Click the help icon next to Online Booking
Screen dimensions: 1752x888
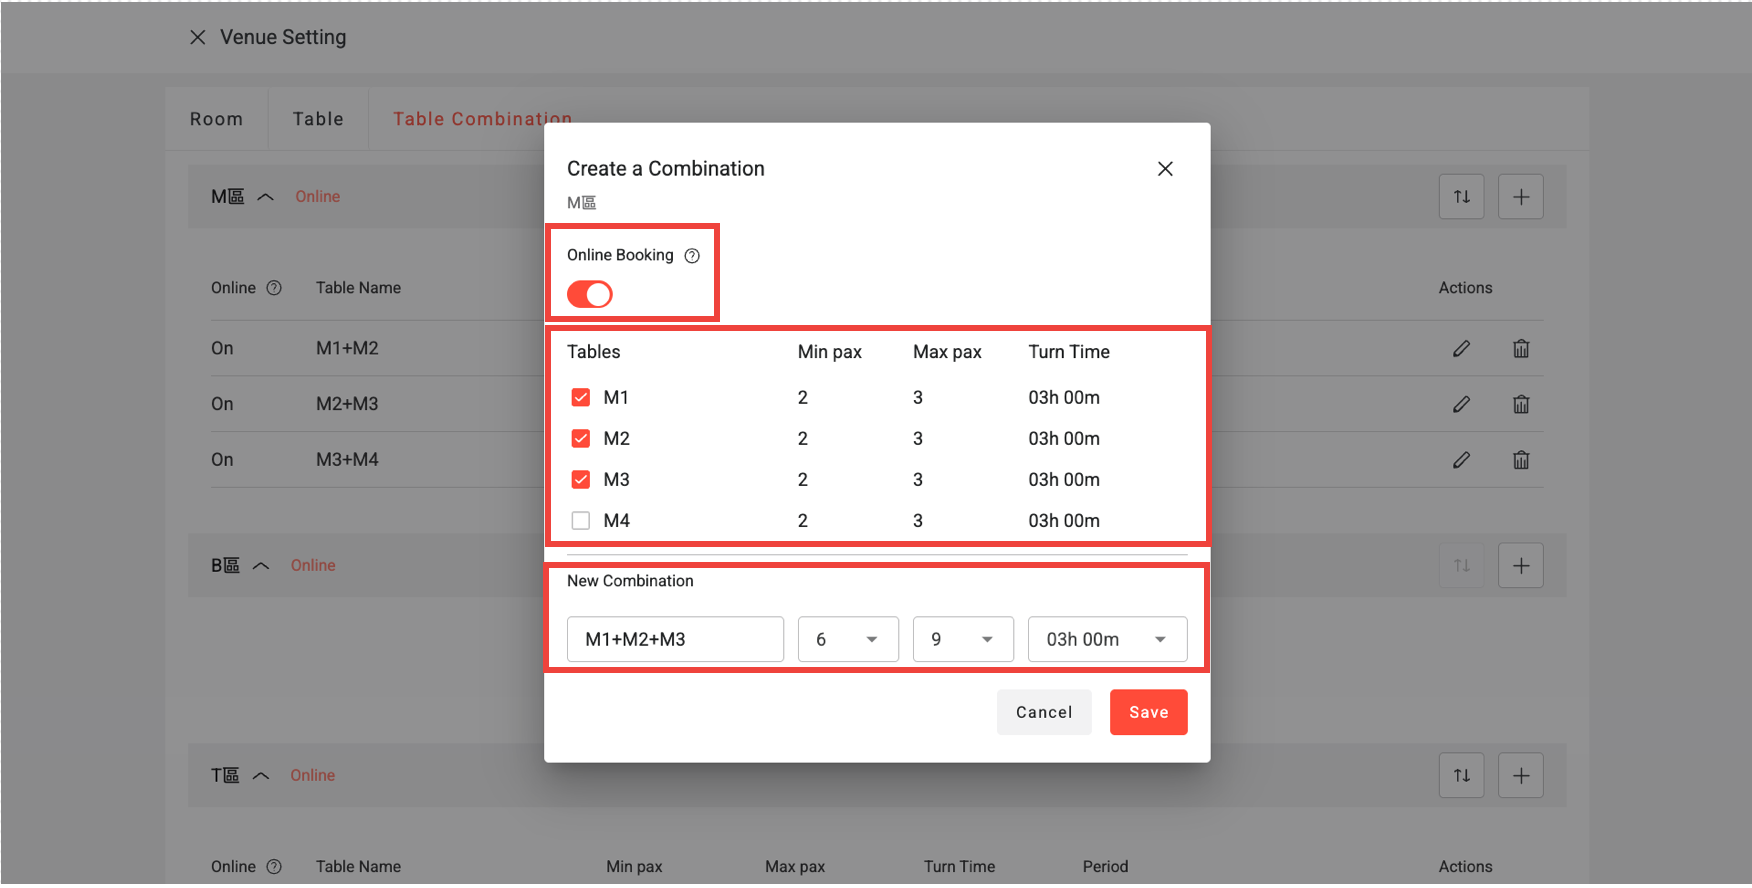[692, 256]
